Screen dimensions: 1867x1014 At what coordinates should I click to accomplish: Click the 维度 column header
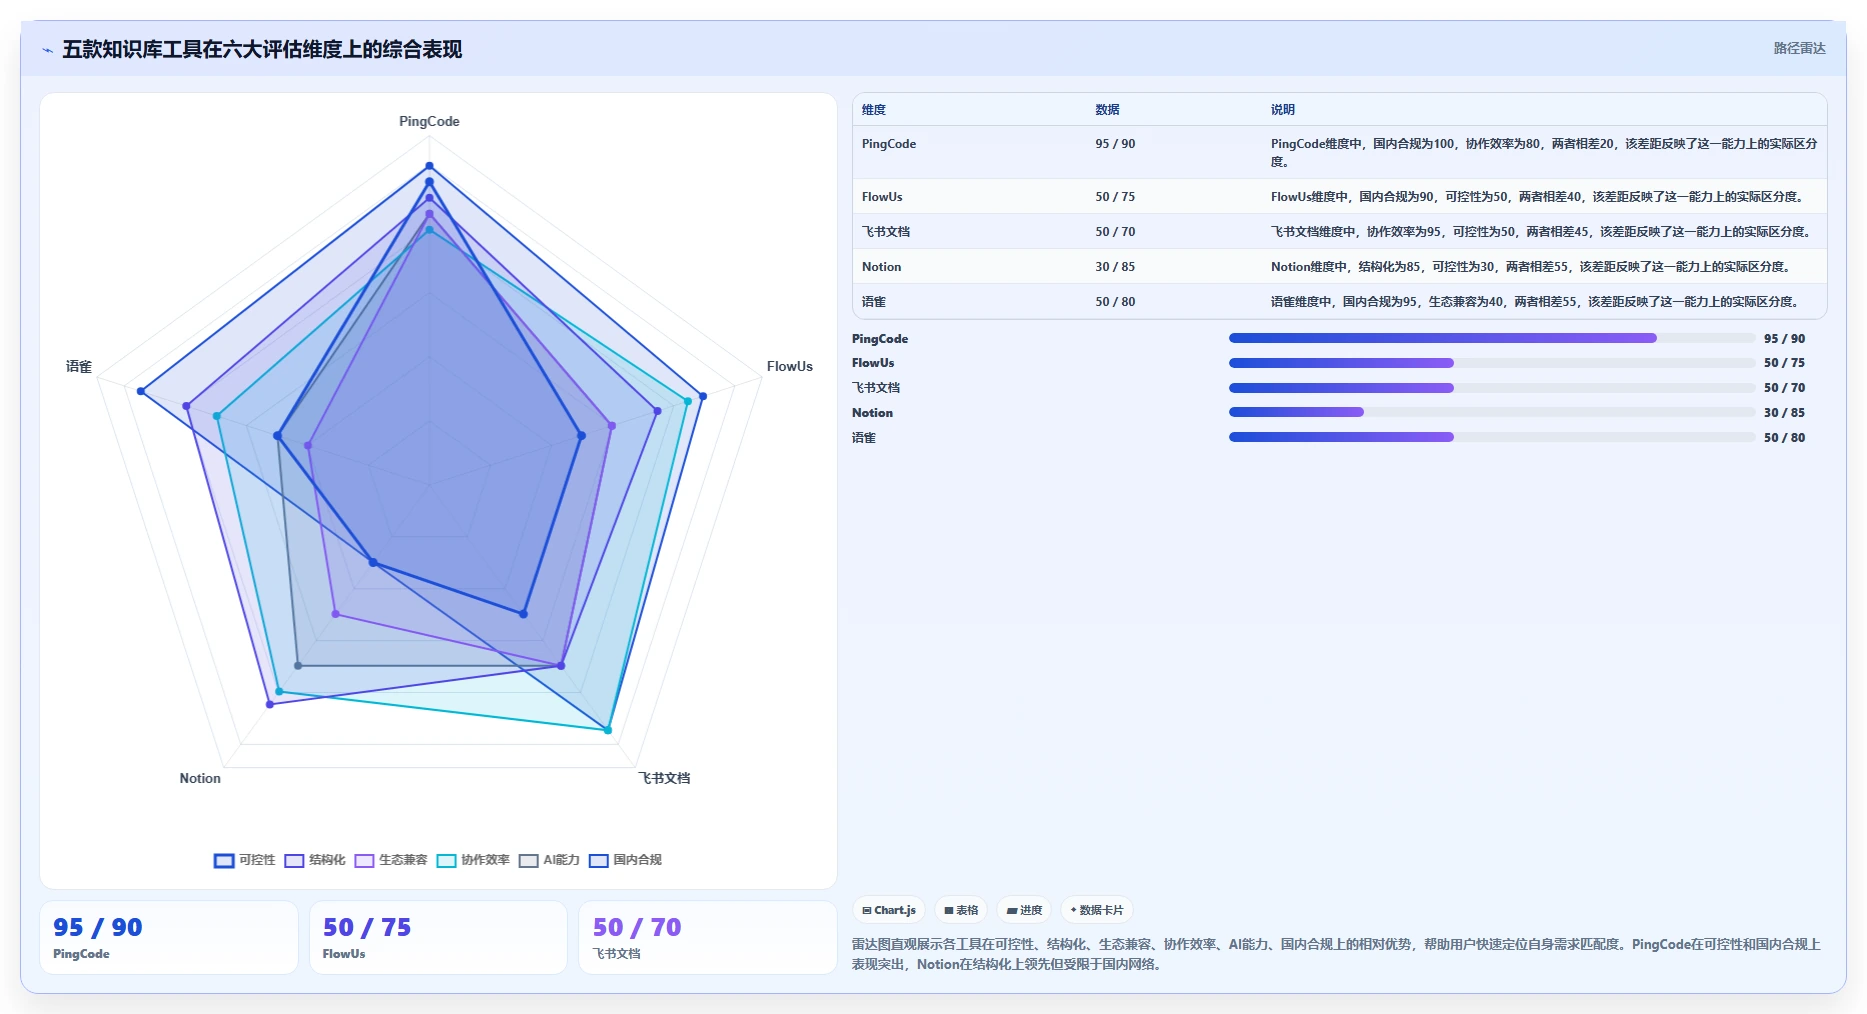tap(874, 110)
